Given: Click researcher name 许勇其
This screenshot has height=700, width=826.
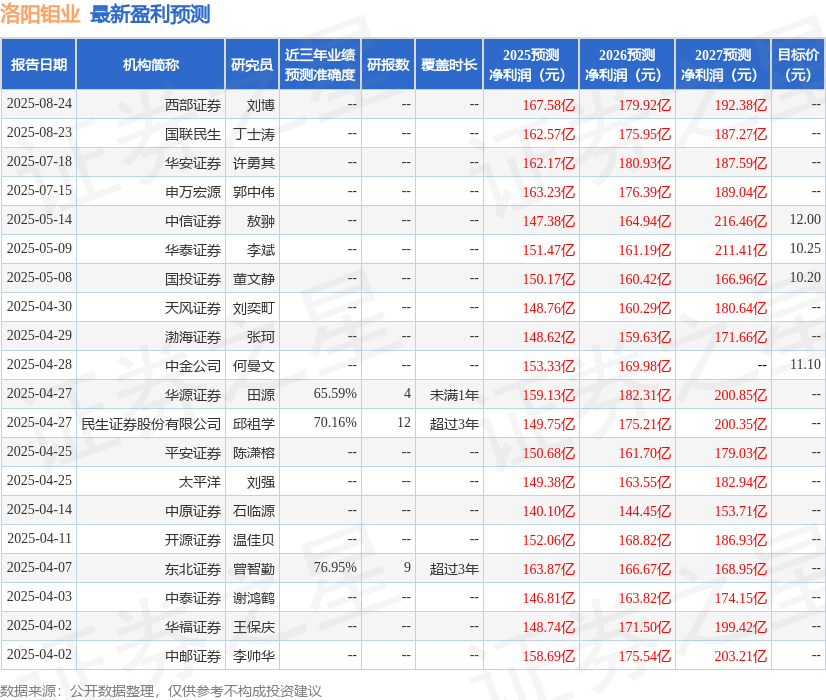Looking at the screenshot, I should 254,163.
